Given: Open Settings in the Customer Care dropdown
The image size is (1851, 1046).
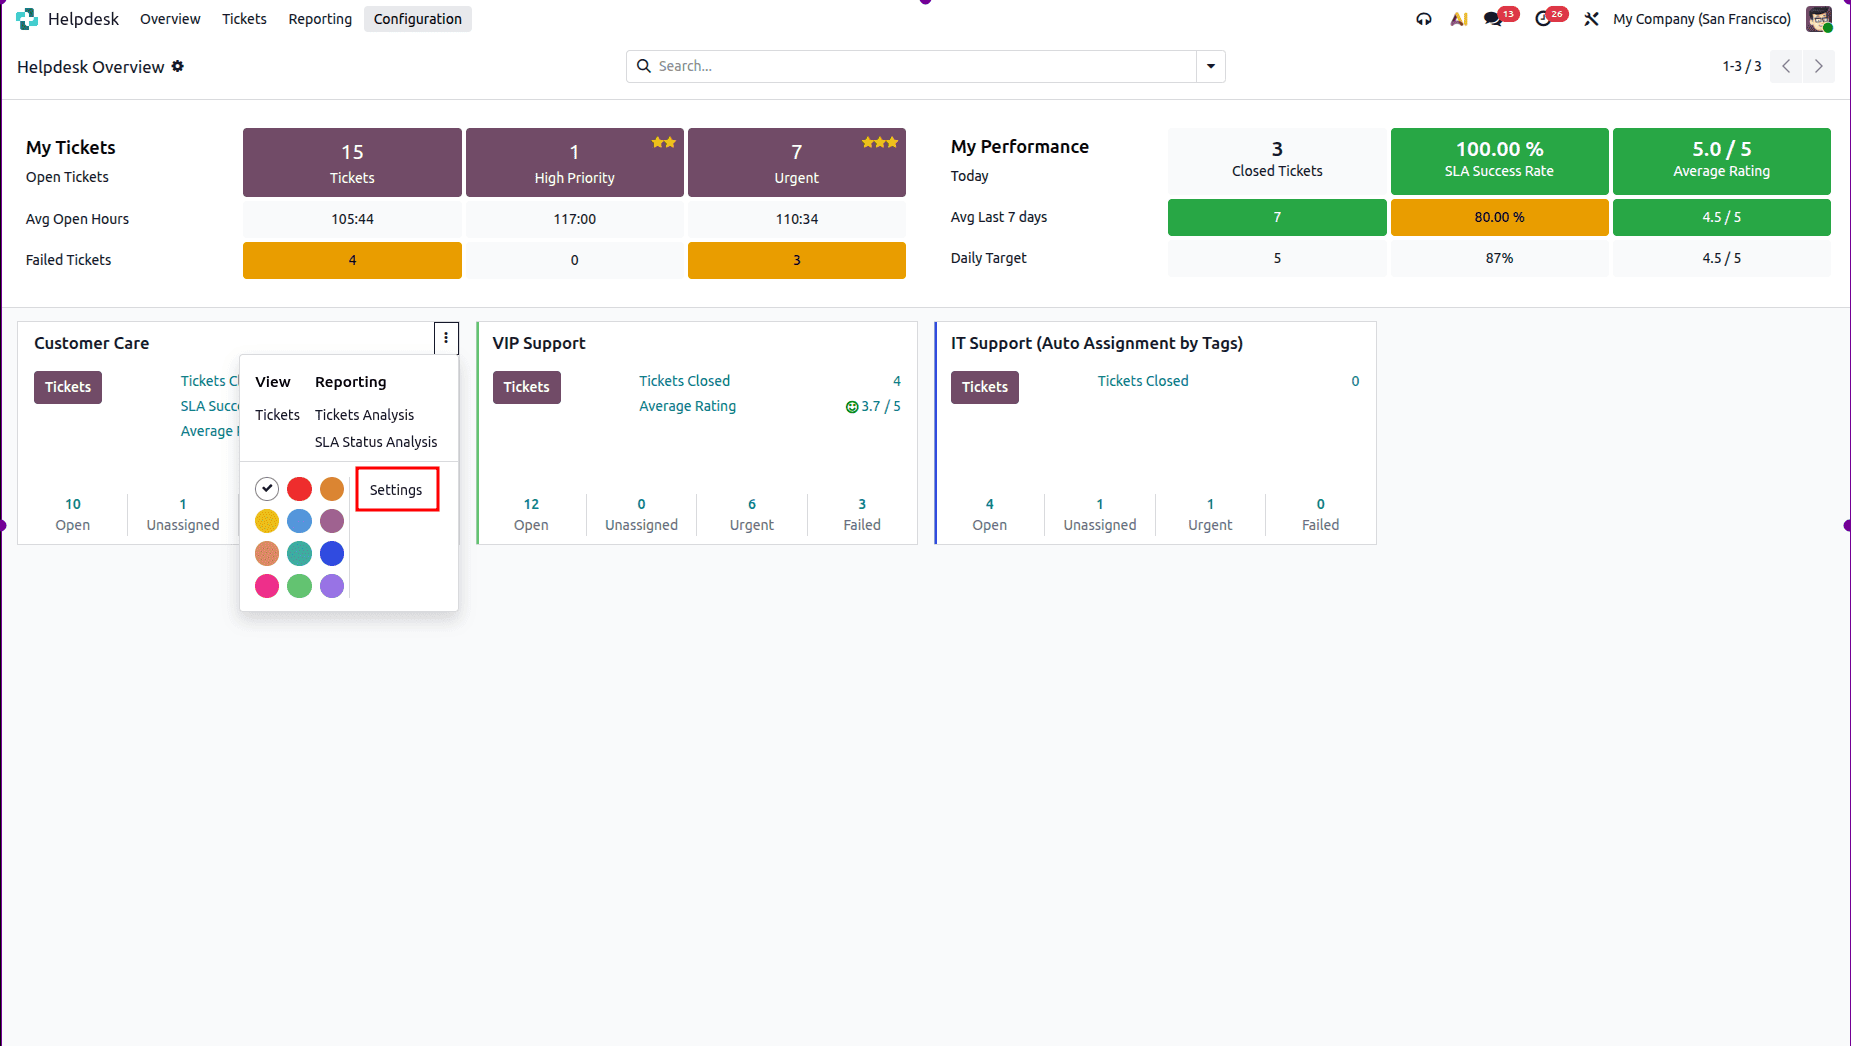Looking at the screenshot, I should point(396,490).
